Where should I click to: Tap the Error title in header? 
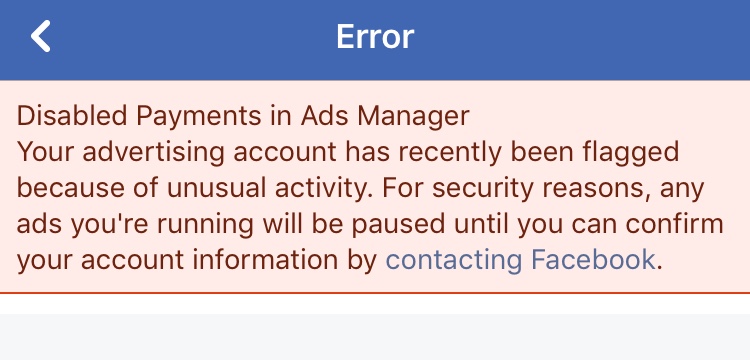(375, 37)
